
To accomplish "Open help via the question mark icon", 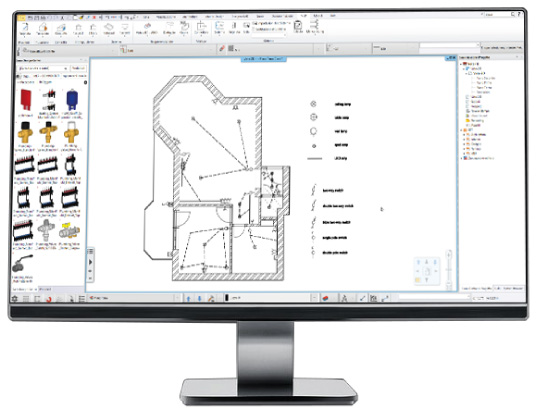I will [x=519, y=14].
